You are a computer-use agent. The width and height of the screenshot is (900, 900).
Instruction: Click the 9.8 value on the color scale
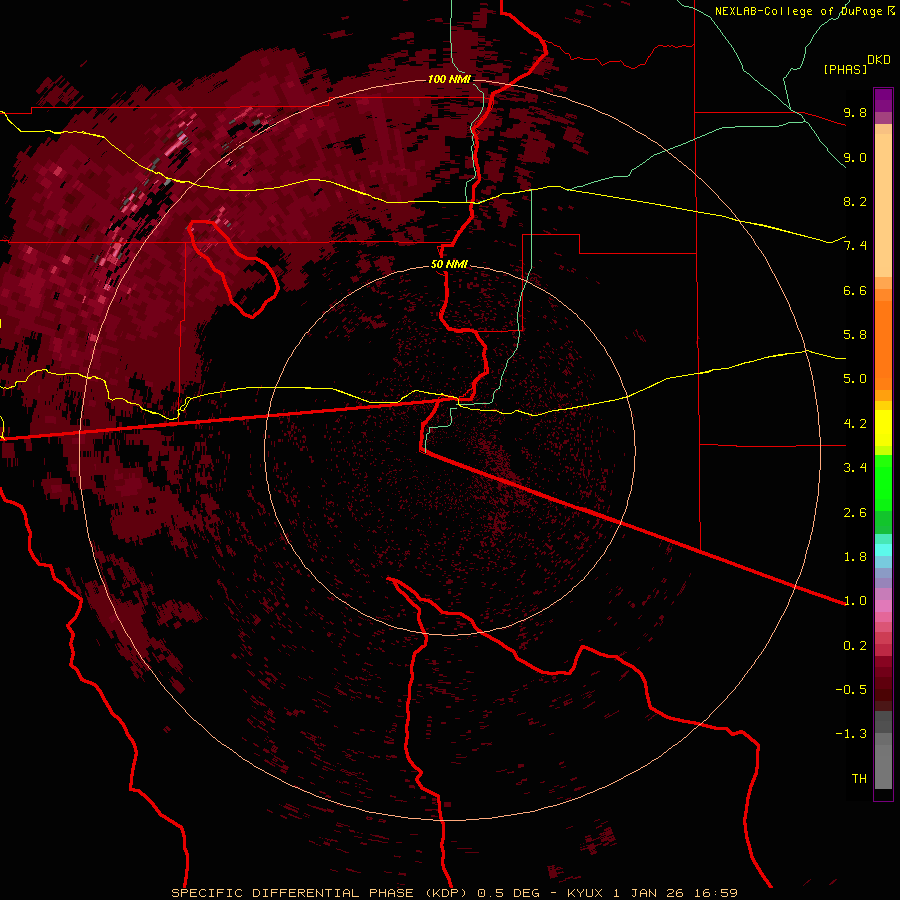855,112
